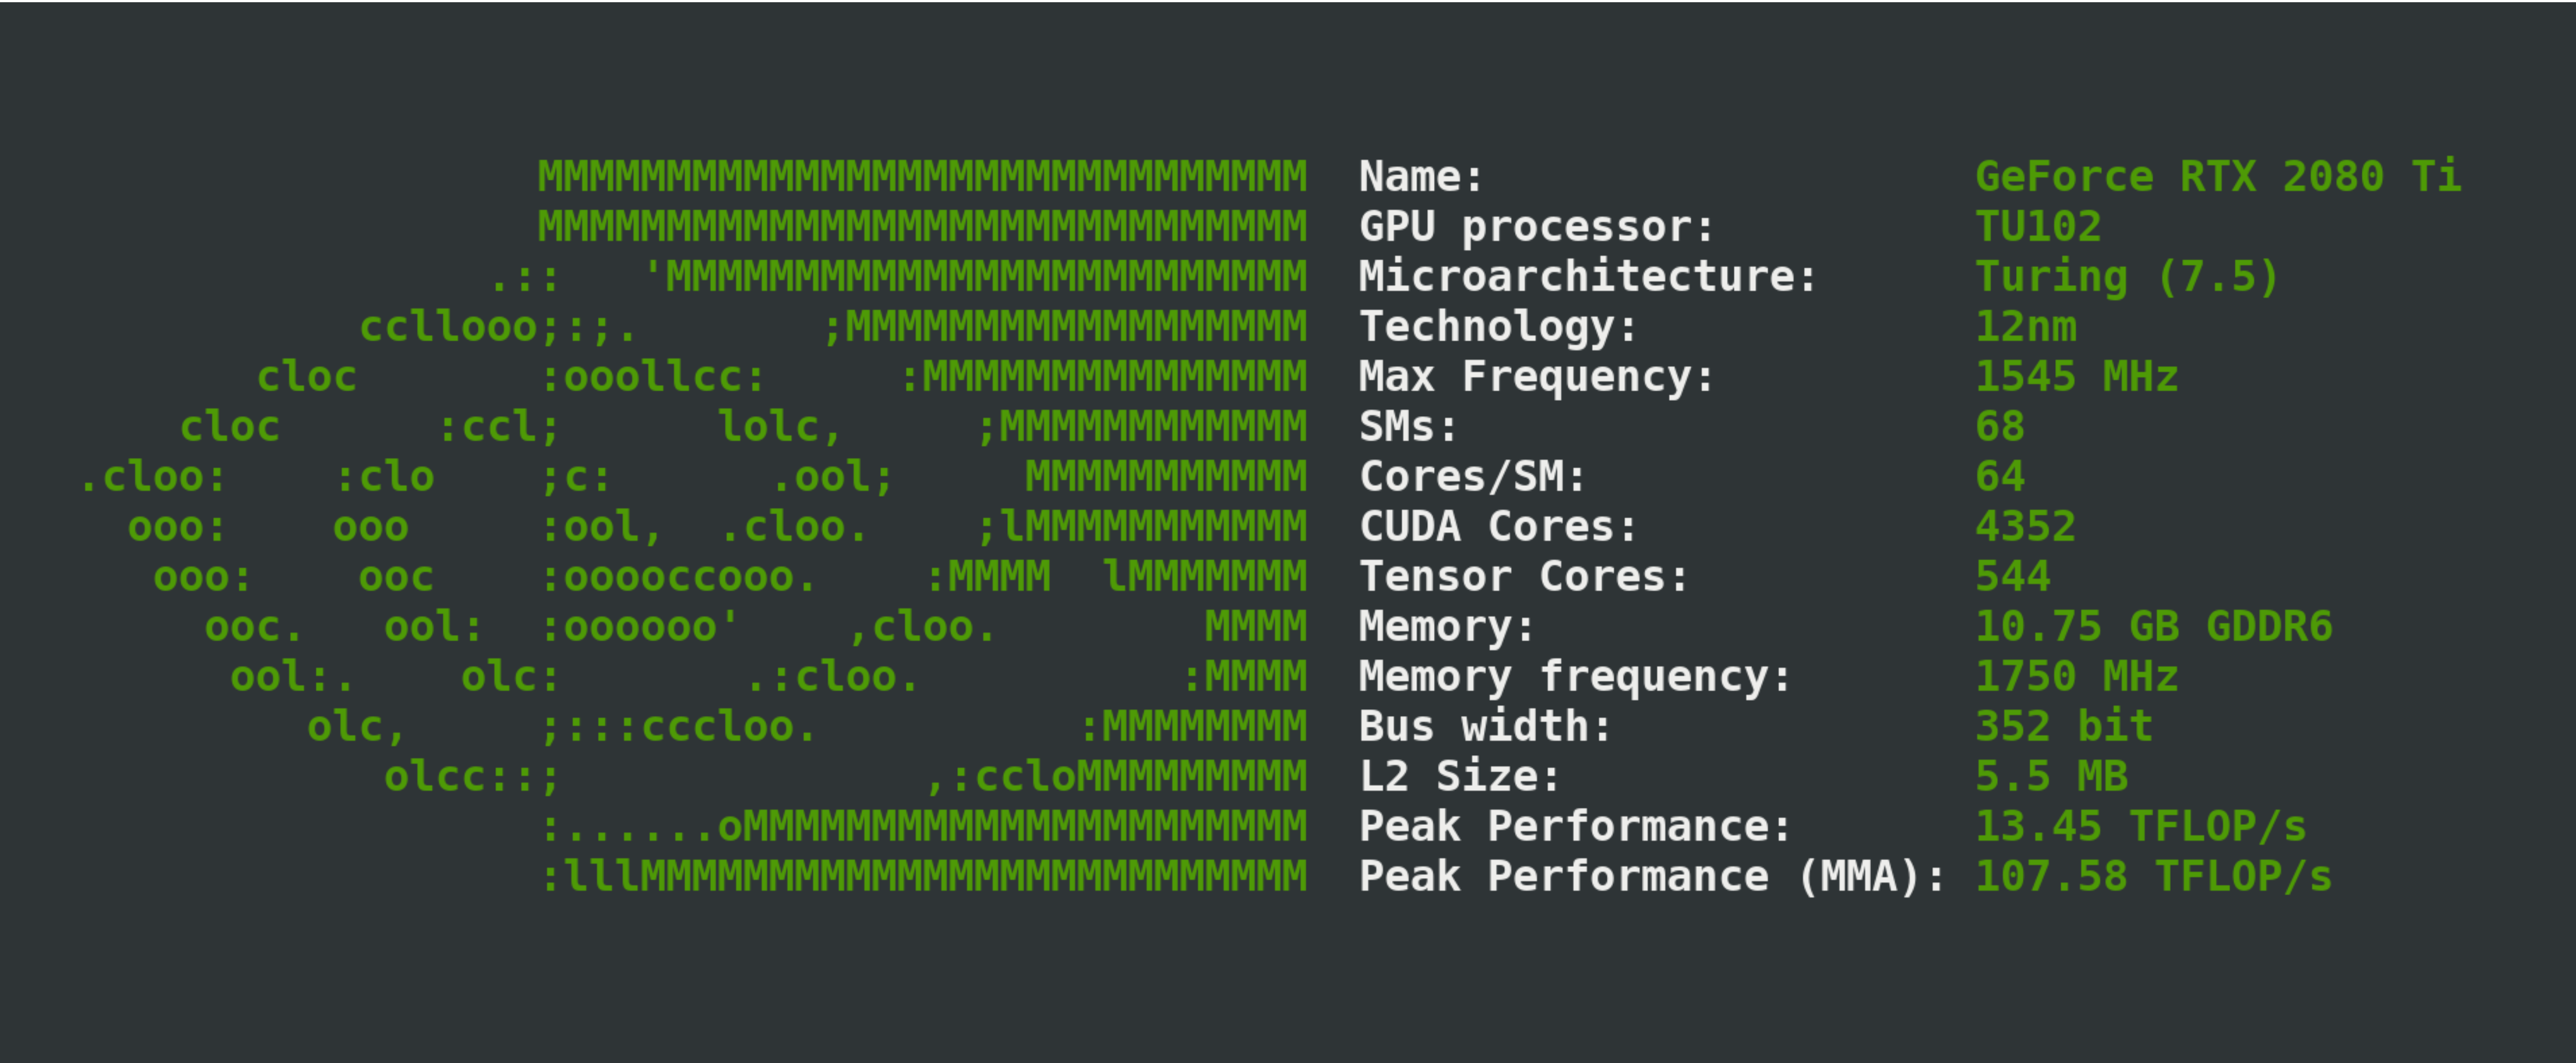Click the '352 bit' bus width value
2576x1063 pixels.
click(x=2063, y=727)
